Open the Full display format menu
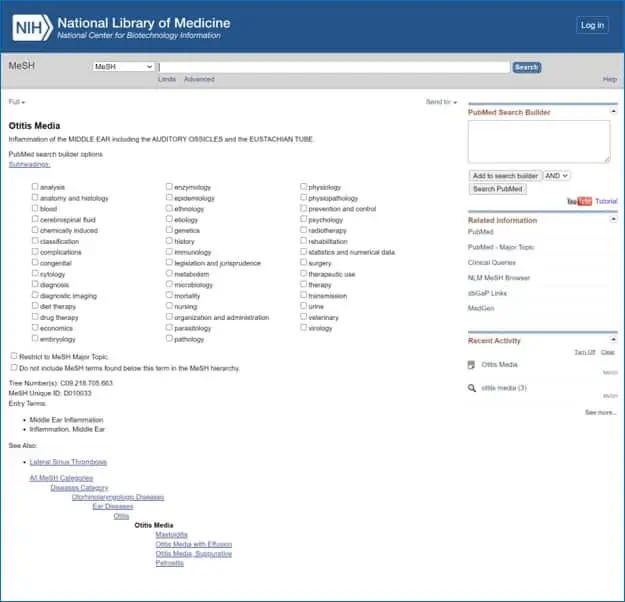 [x=17, y=102]
